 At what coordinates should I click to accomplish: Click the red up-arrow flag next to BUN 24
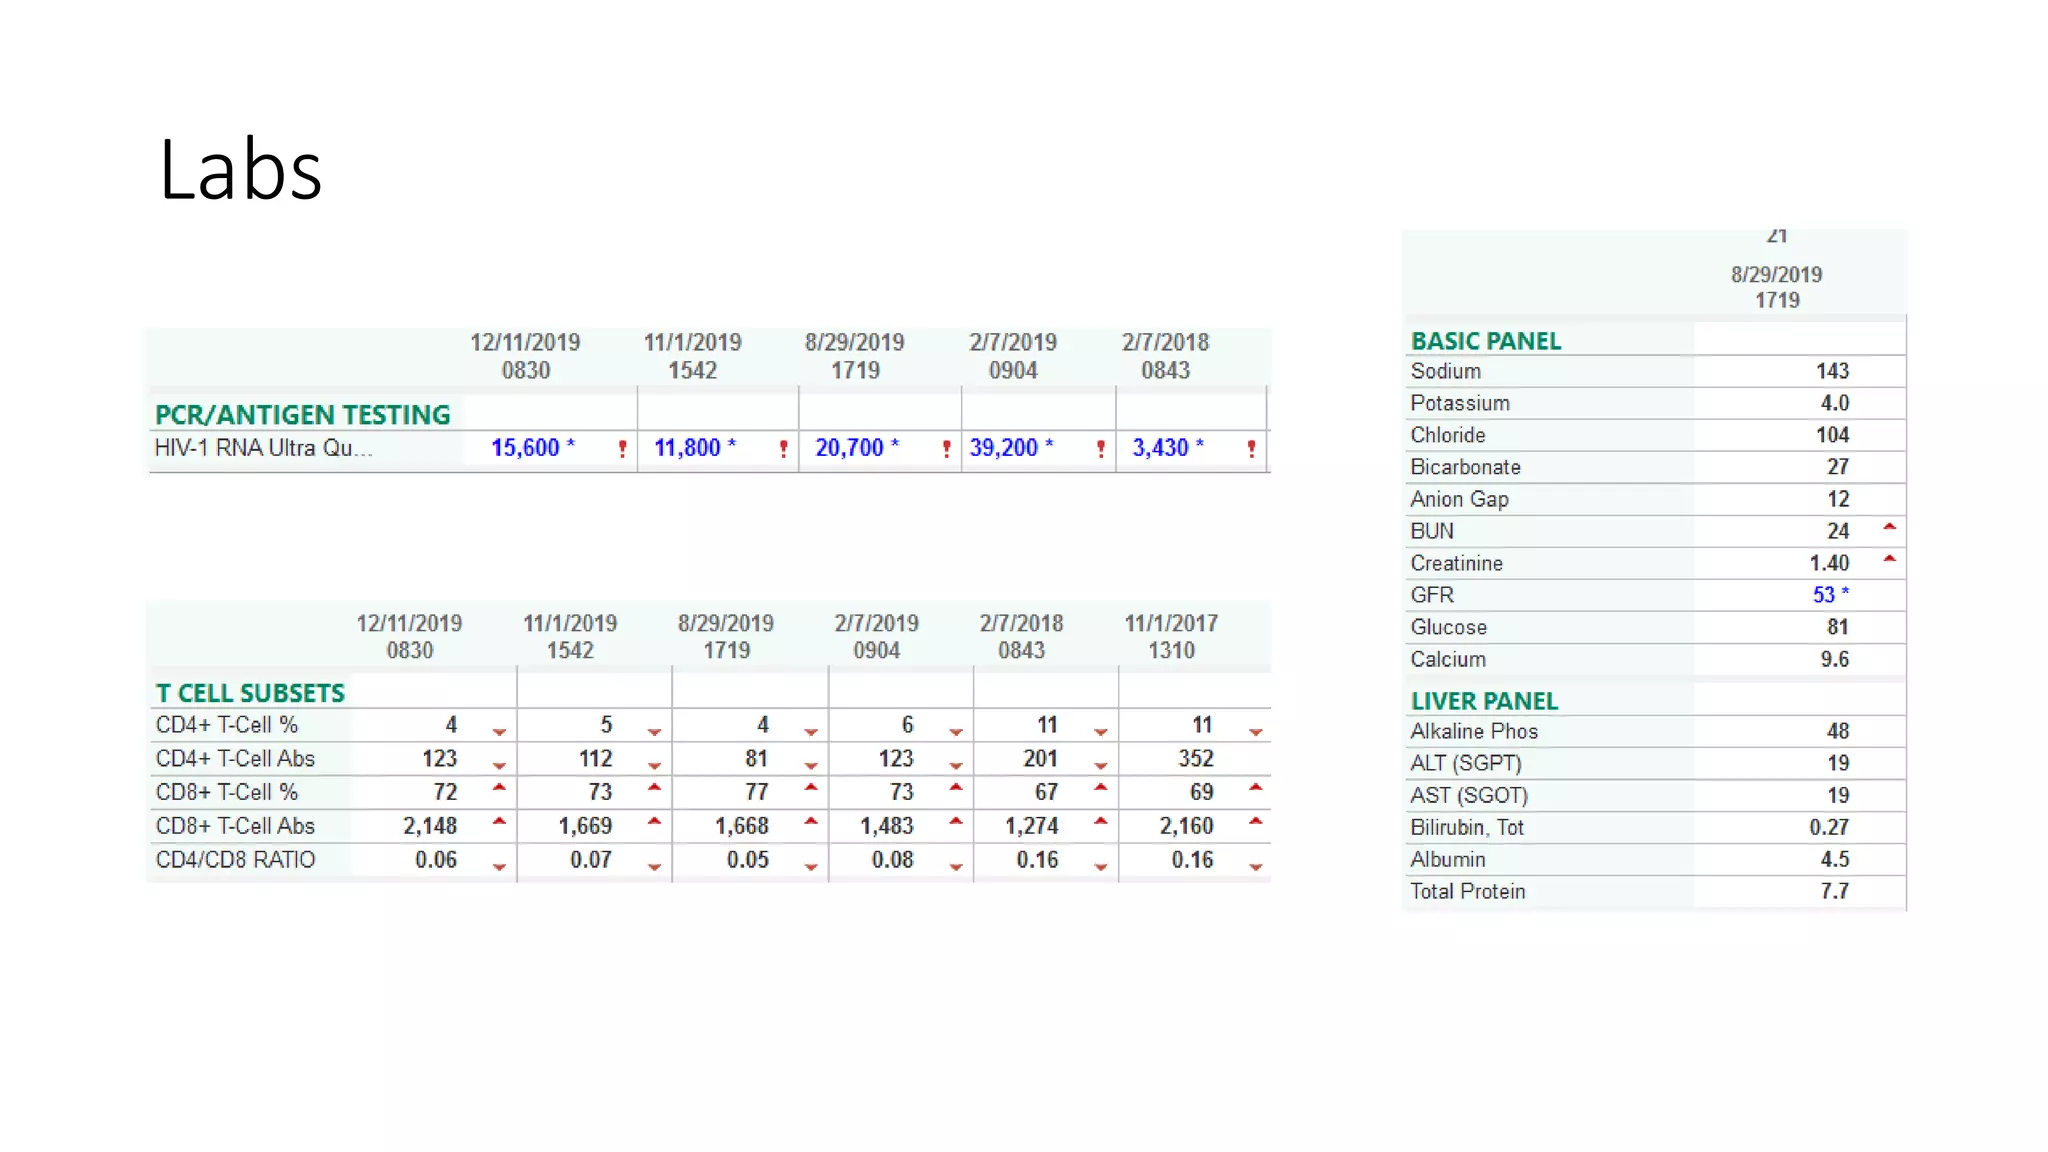(1889, 527)
